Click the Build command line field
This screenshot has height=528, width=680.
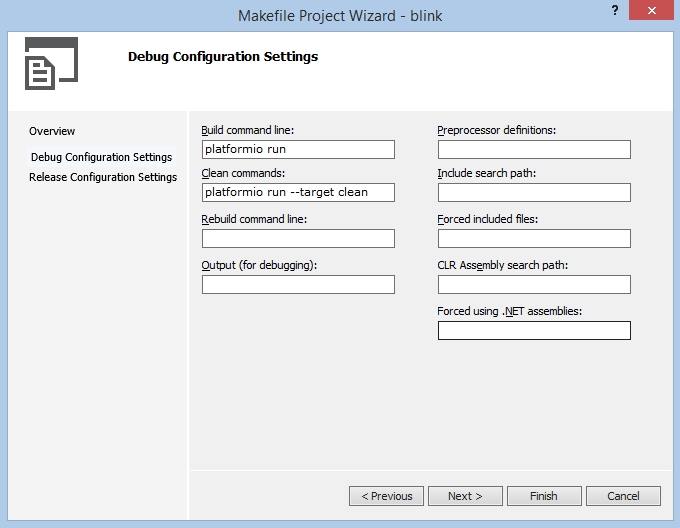(298, 149)
